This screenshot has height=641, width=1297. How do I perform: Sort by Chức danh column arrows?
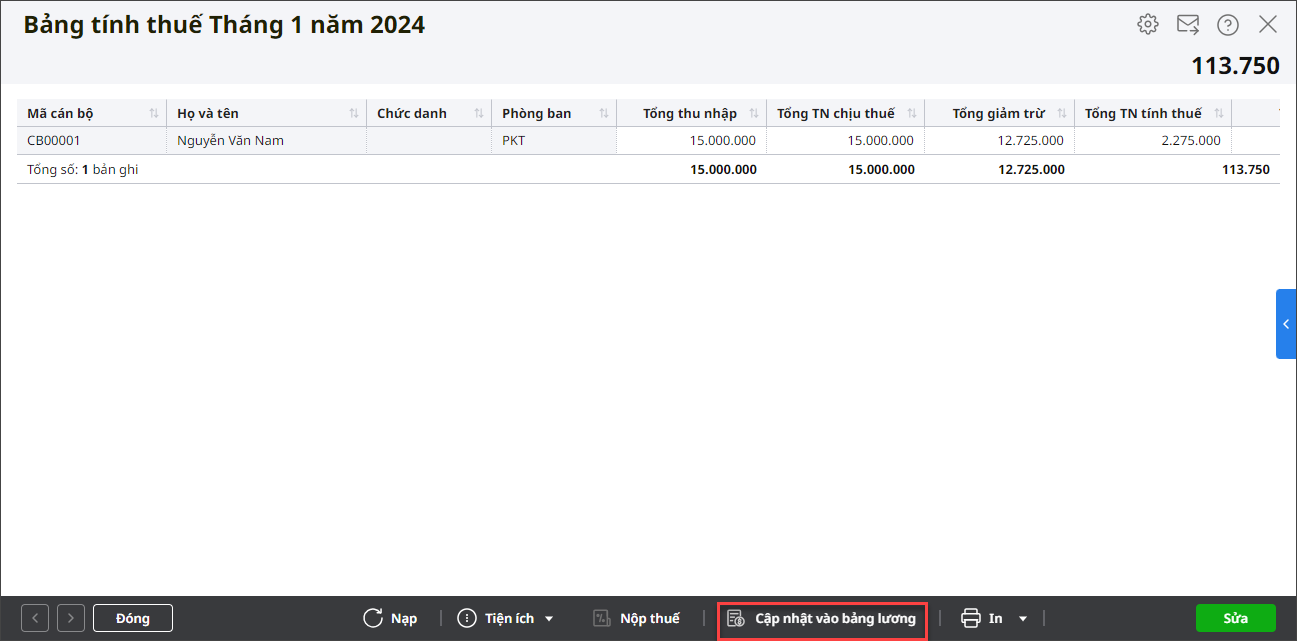[x=479, y=113]
